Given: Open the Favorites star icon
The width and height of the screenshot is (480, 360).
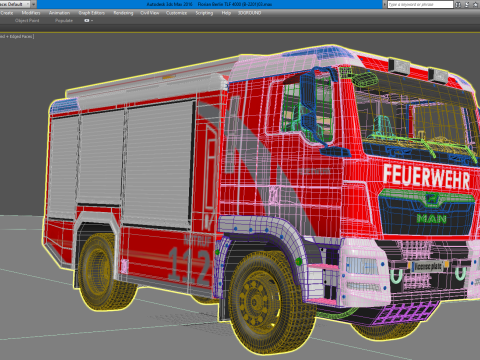Looking at the screenshot, I should coord(476,4).
